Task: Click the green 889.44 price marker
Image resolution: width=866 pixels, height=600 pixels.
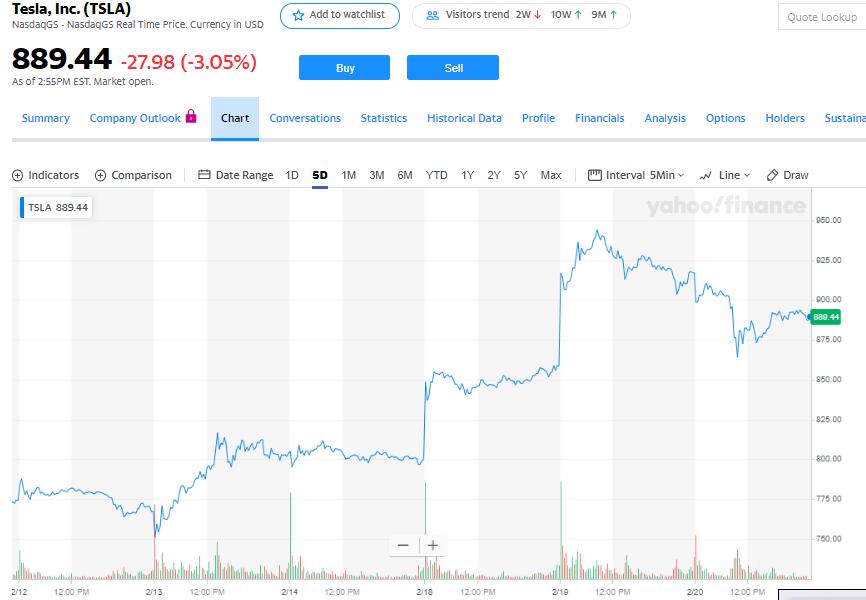Action: 826,316
